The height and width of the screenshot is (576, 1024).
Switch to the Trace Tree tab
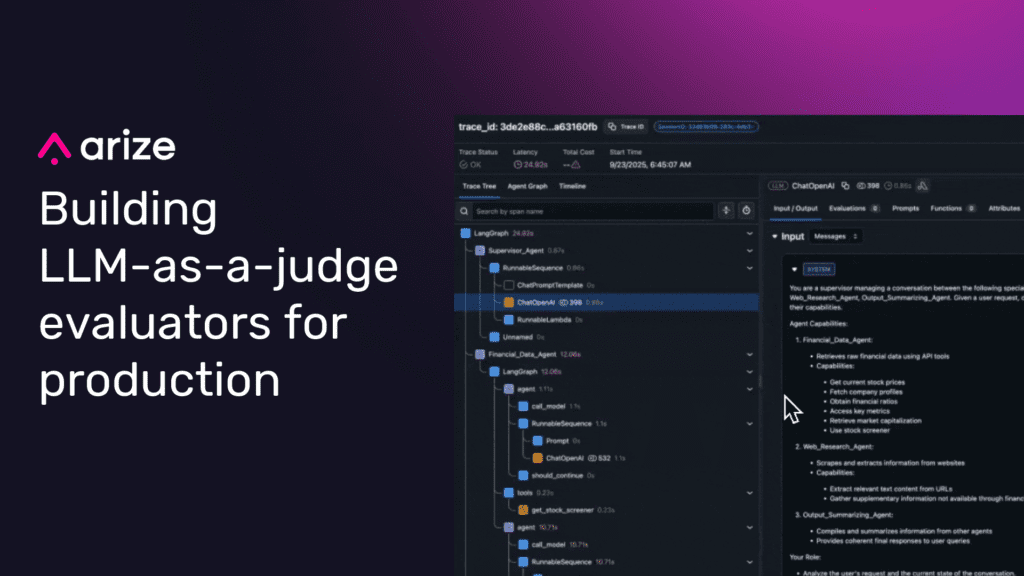[479, 186]
